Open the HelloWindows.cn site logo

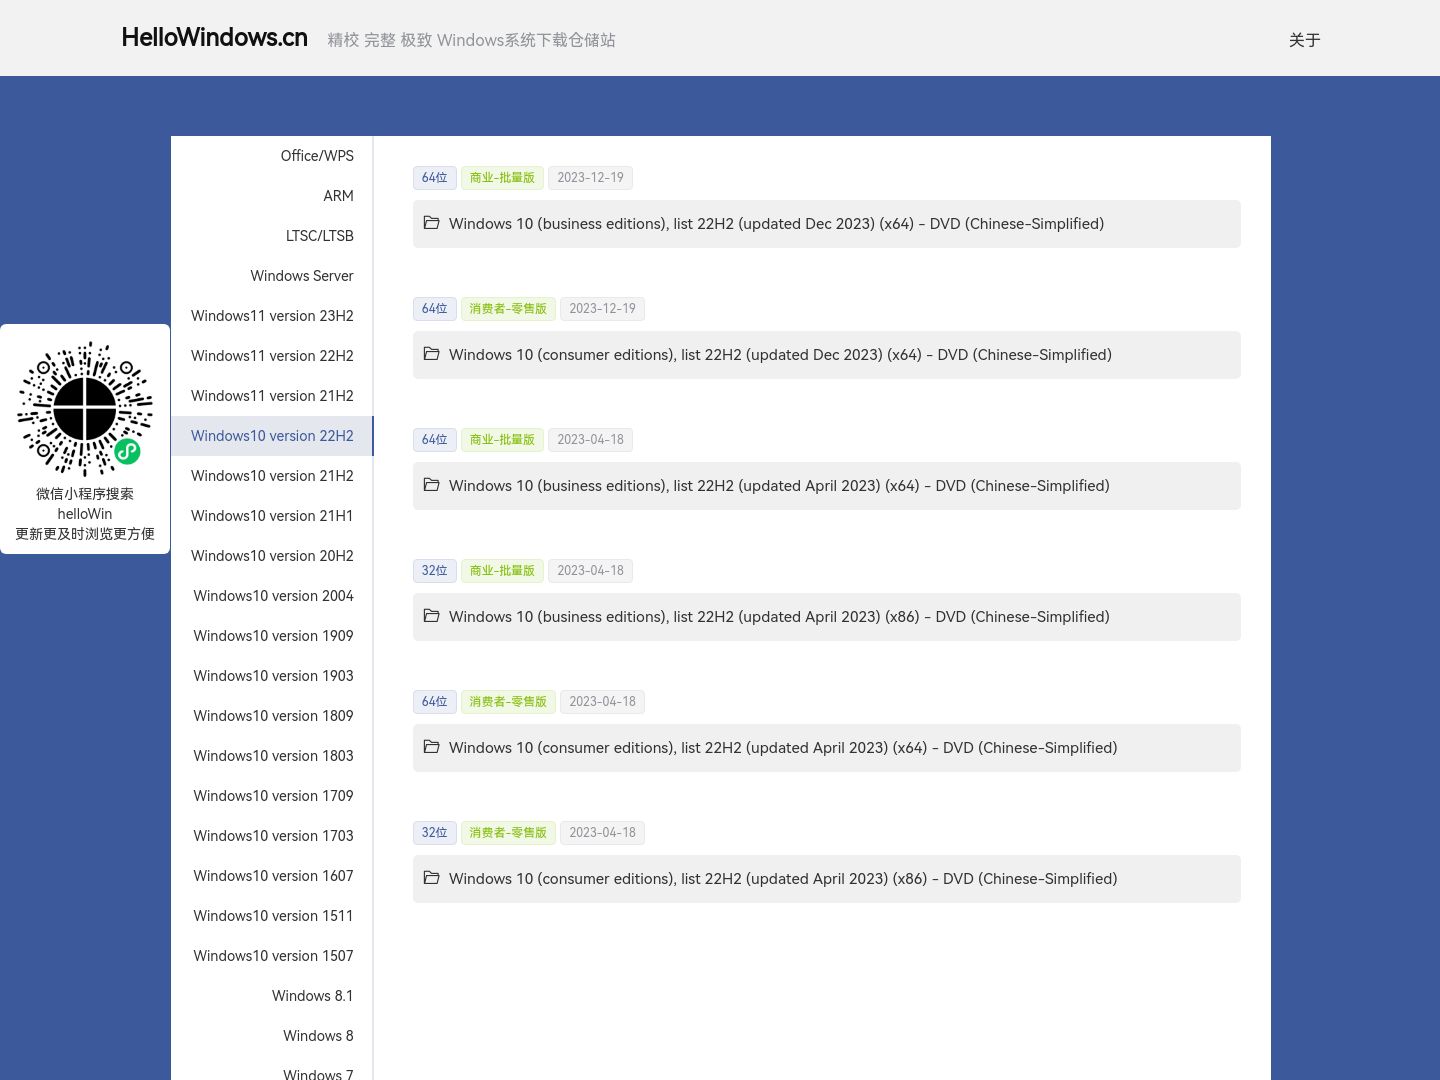pos(214,38)
